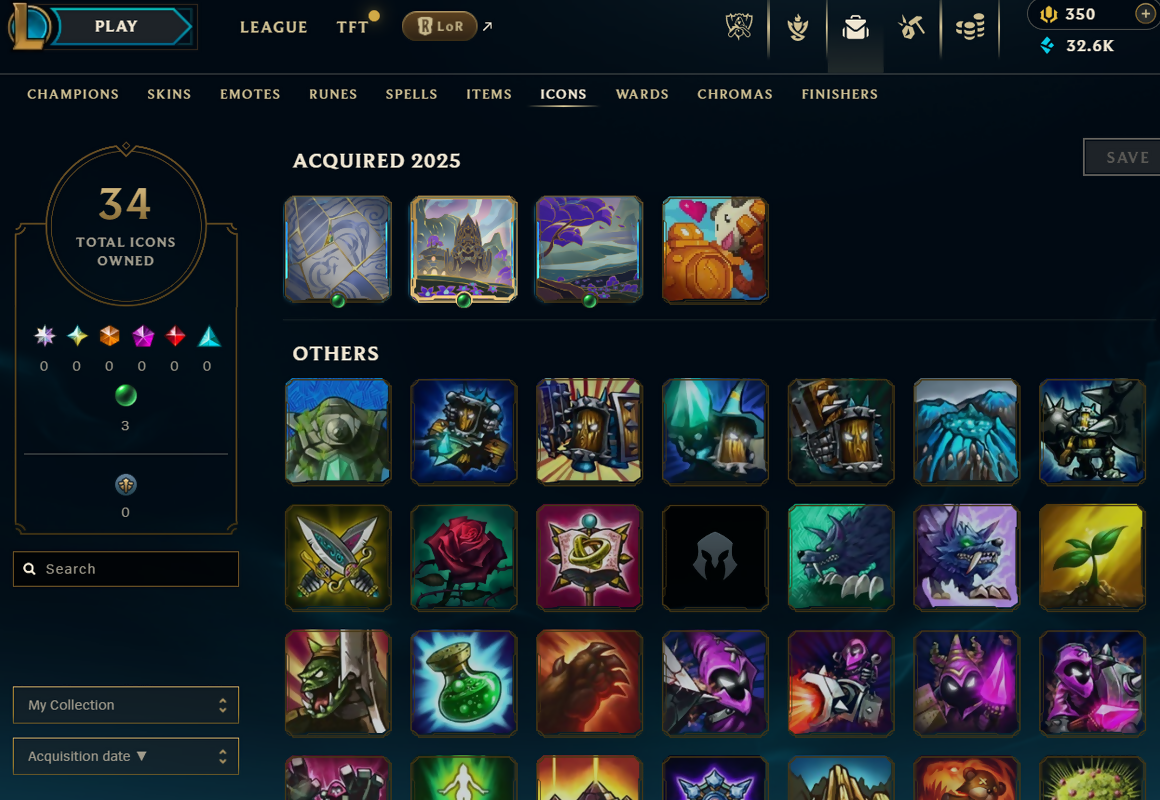Click the League client logo
This screenshot has height=800, width=1160.
coord(28,27)
